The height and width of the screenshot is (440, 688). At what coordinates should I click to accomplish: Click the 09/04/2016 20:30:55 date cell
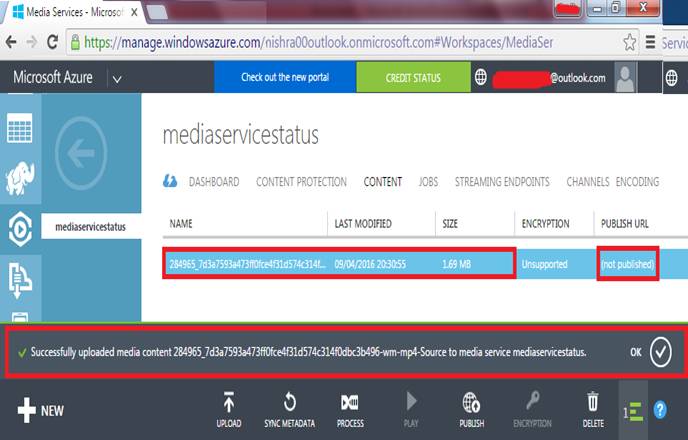(370, 264)
